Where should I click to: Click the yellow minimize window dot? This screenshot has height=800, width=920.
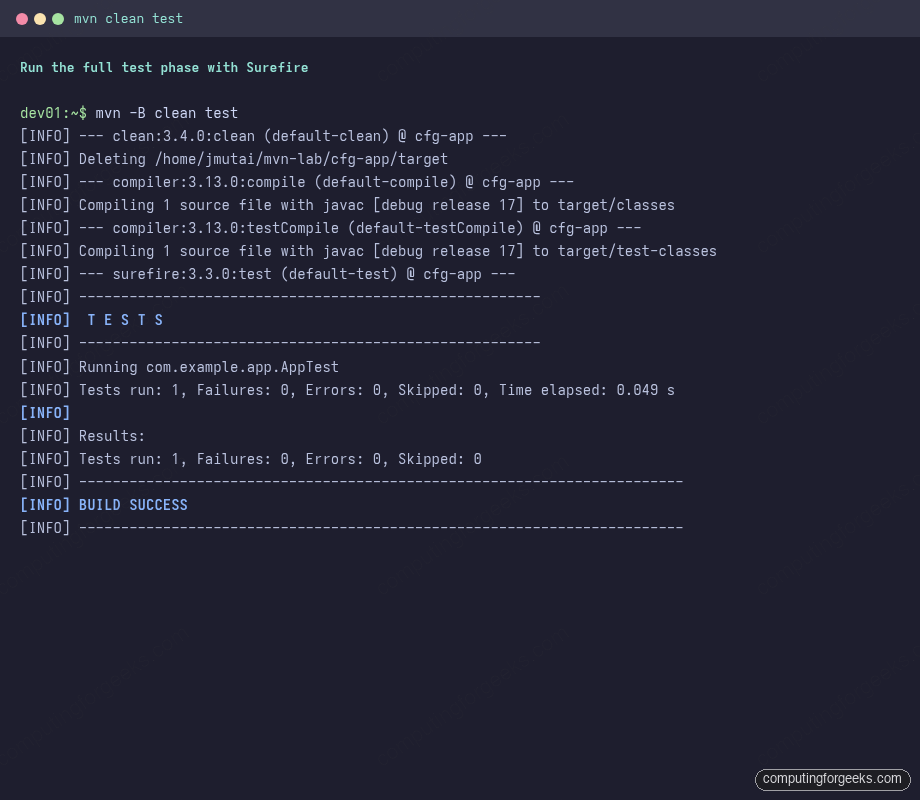coord(40,19)
